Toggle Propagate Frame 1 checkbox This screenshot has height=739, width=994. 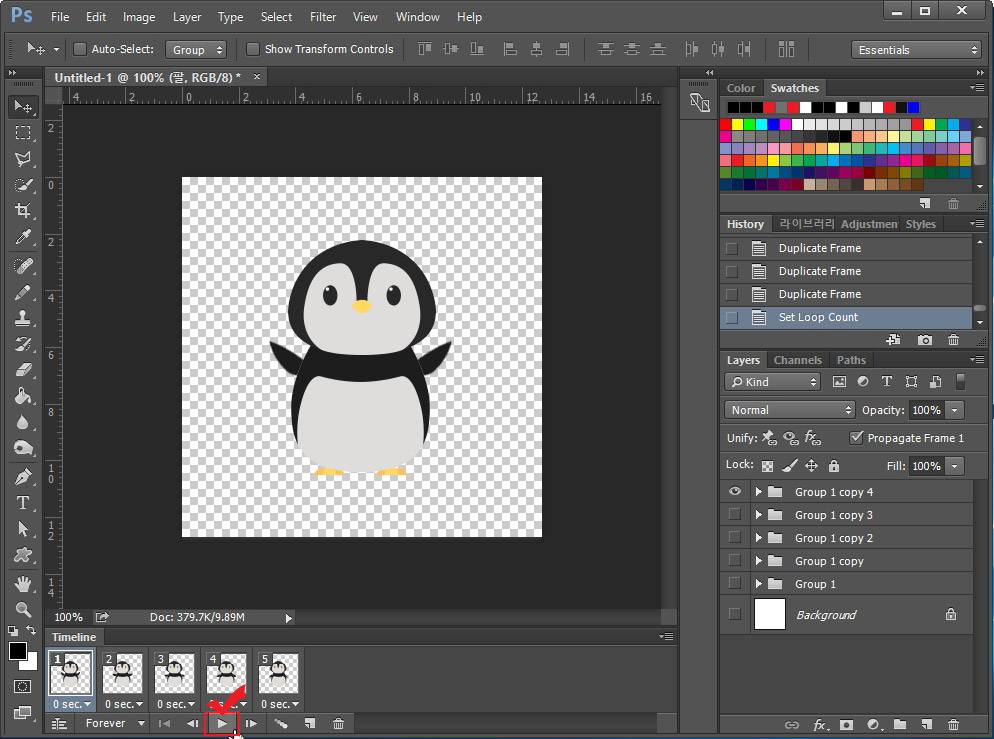pos(856,437)
